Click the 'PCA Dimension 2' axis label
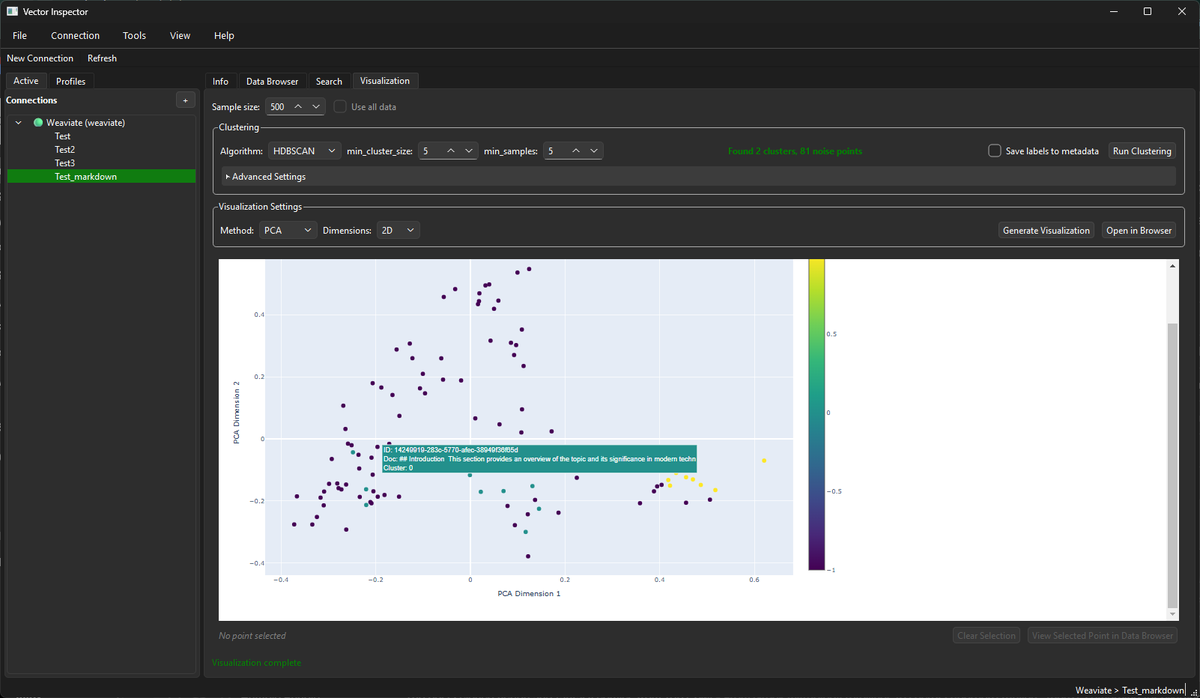 (x=237, y=412)
